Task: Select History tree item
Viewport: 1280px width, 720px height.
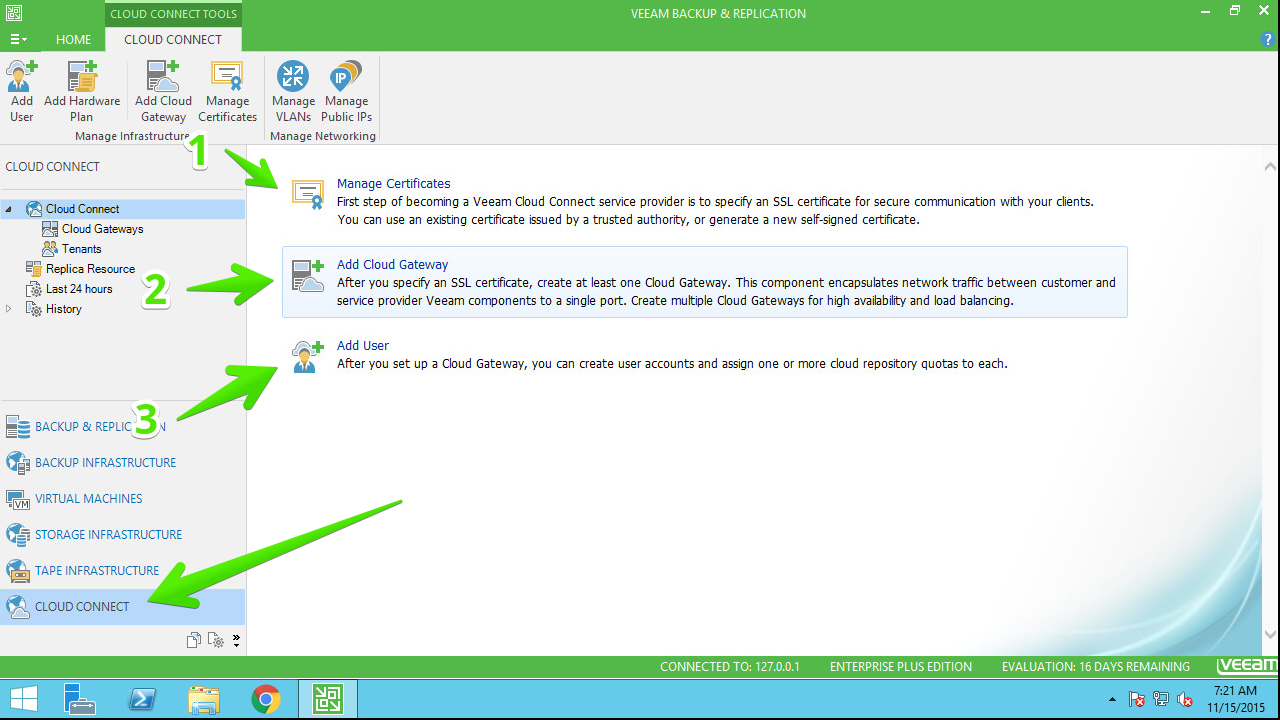Action: [63, 309]
